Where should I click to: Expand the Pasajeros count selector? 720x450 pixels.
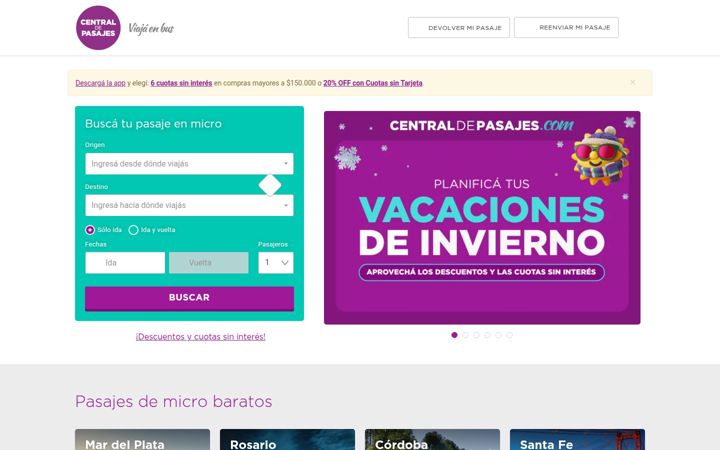(276, 263)
